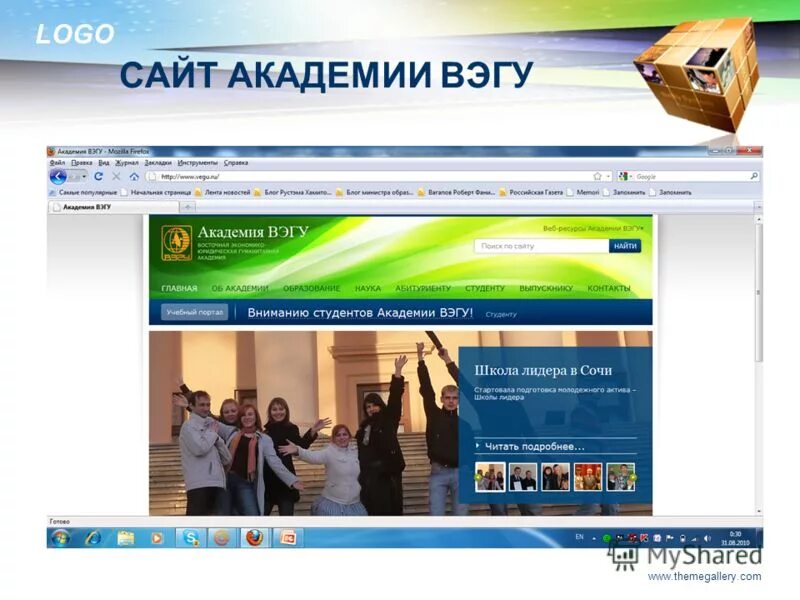Reload the page in Firefox
Screen dimensions: 800x600
click(x=98, y=176)
